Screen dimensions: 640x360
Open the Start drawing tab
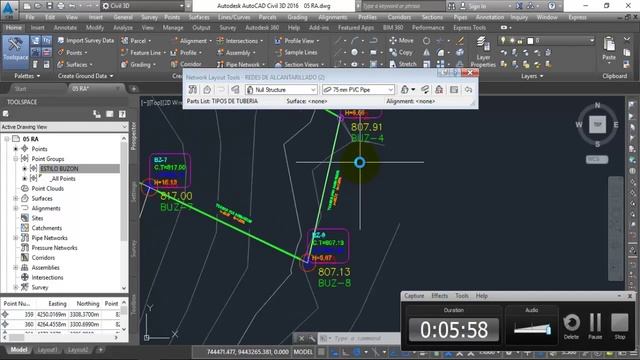coord(20,89)
